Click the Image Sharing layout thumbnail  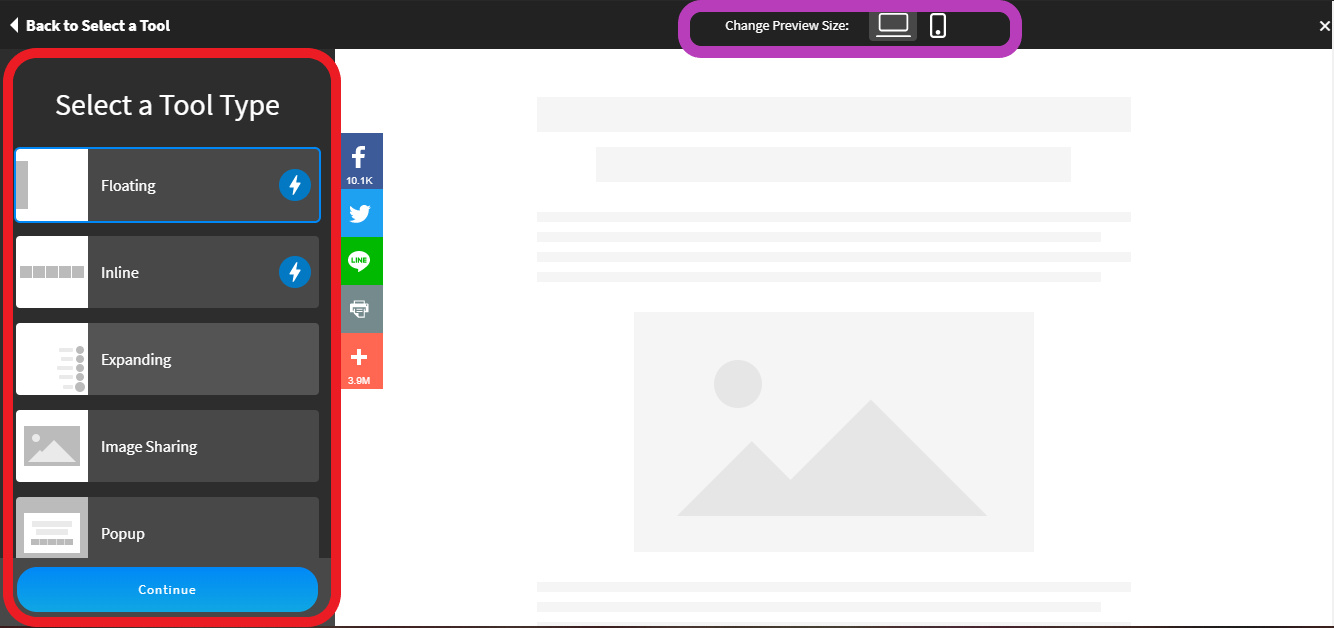52,446
